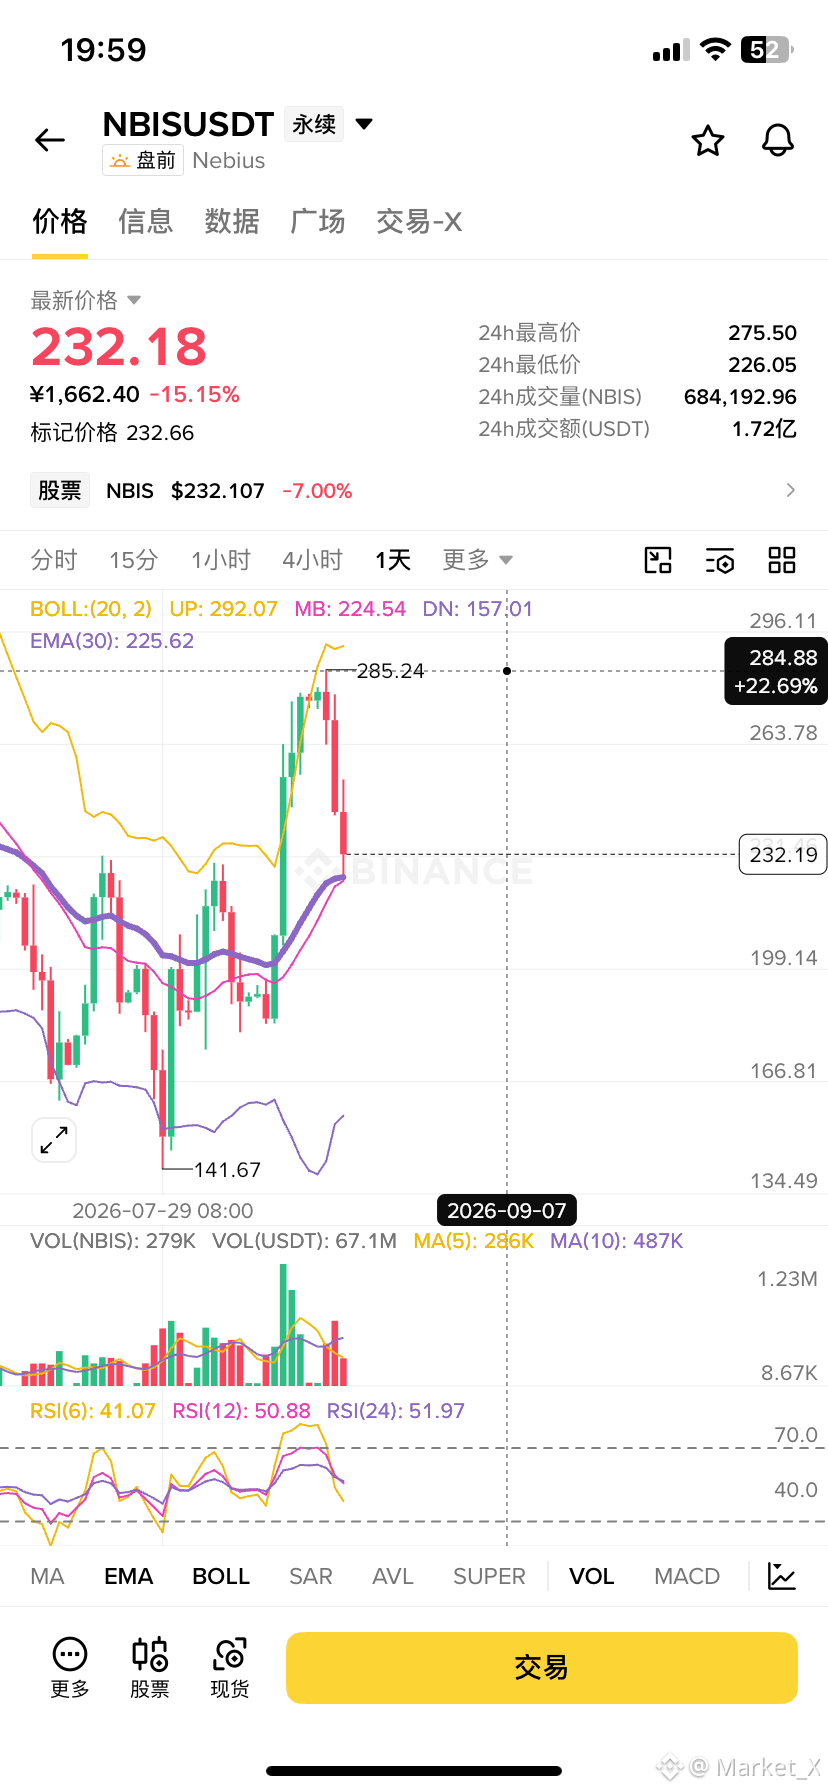
Task: Open the 现货 spot shortcut at bottom
Action: click(230, 1667)
